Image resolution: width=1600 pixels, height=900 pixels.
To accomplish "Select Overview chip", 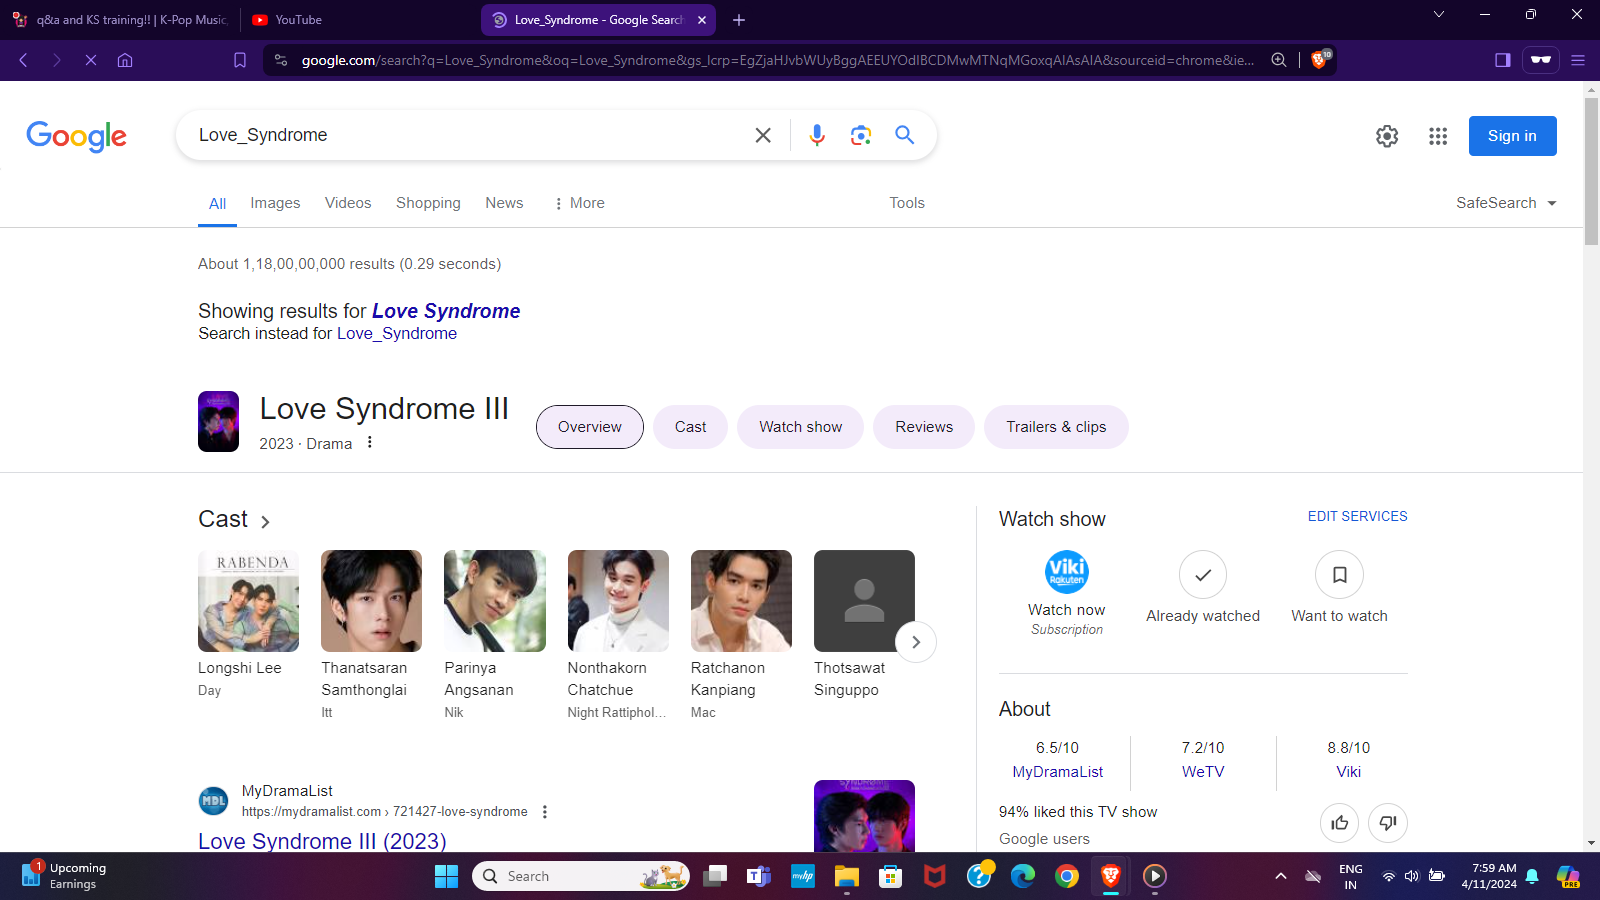I will pos(590,427).
